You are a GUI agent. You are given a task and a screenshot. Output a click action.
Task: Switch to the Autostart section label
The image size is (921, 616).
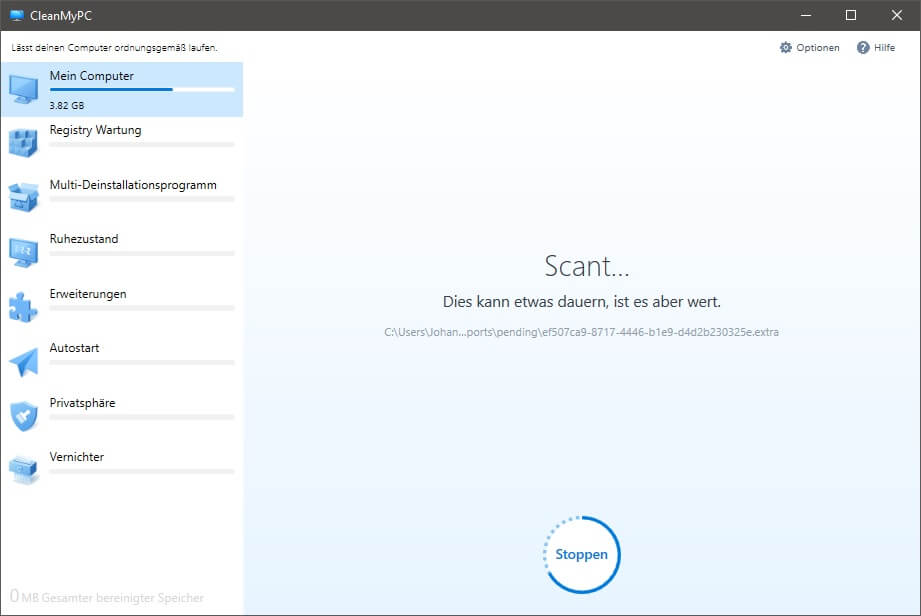coord(75,348)
